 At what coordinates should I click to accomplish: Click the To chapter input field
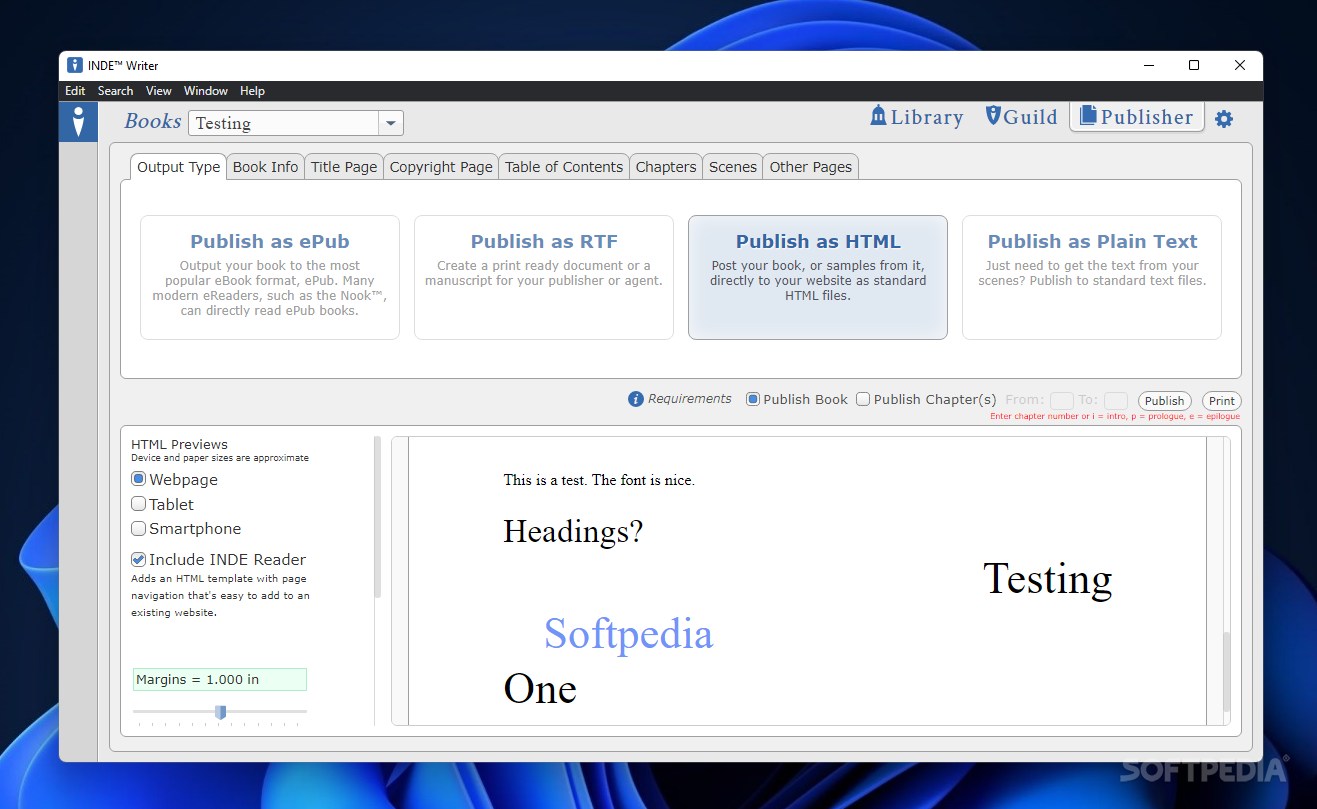pyautogui.click(x=1116, y=400)
